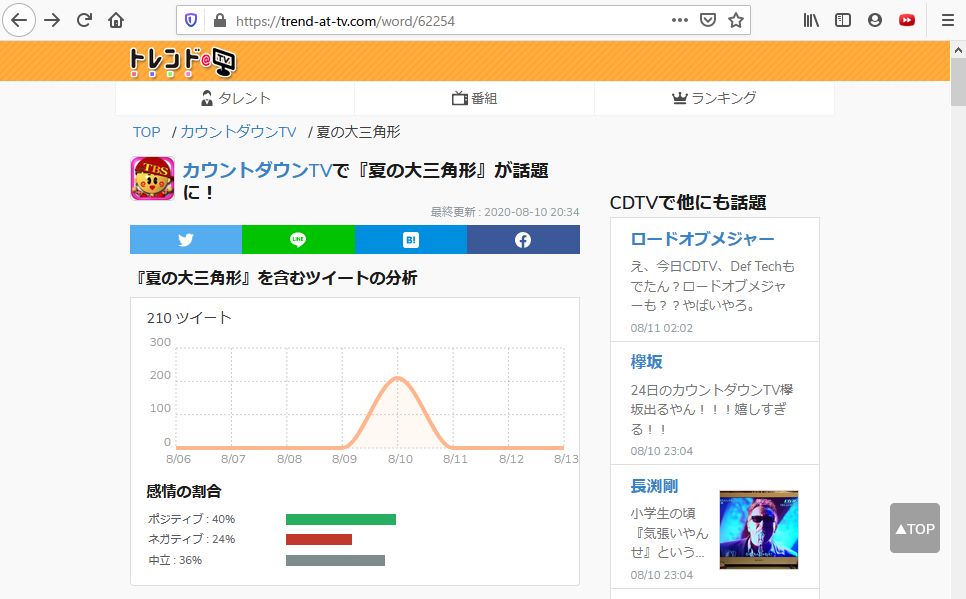Go back with the browser back arrow

pos(19,20)
